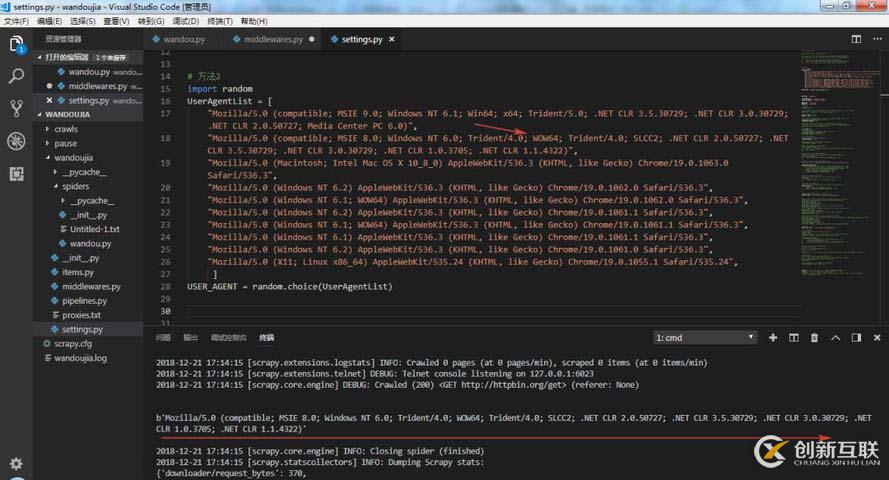
Task: Open the 调试(D) menu
Action: coord(185,21)
